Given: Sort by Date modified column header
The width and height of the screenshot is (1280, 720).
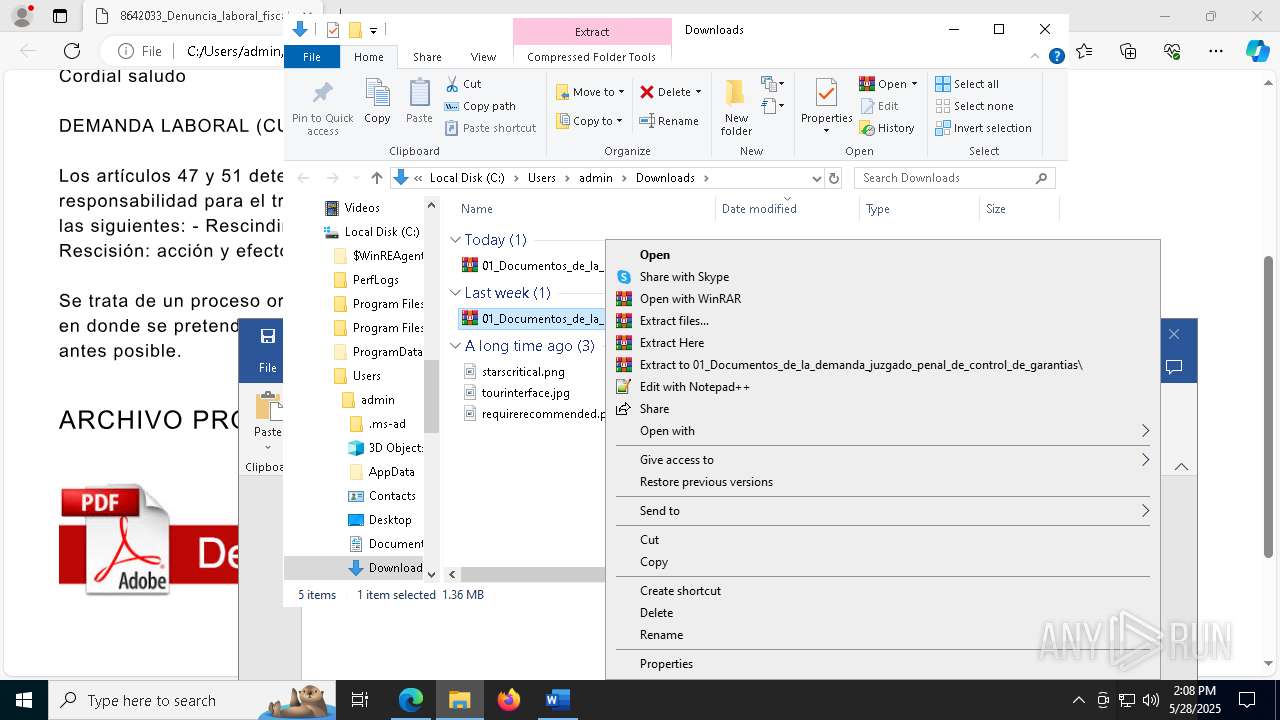Looking at the screenshot, I should [759, 209].
